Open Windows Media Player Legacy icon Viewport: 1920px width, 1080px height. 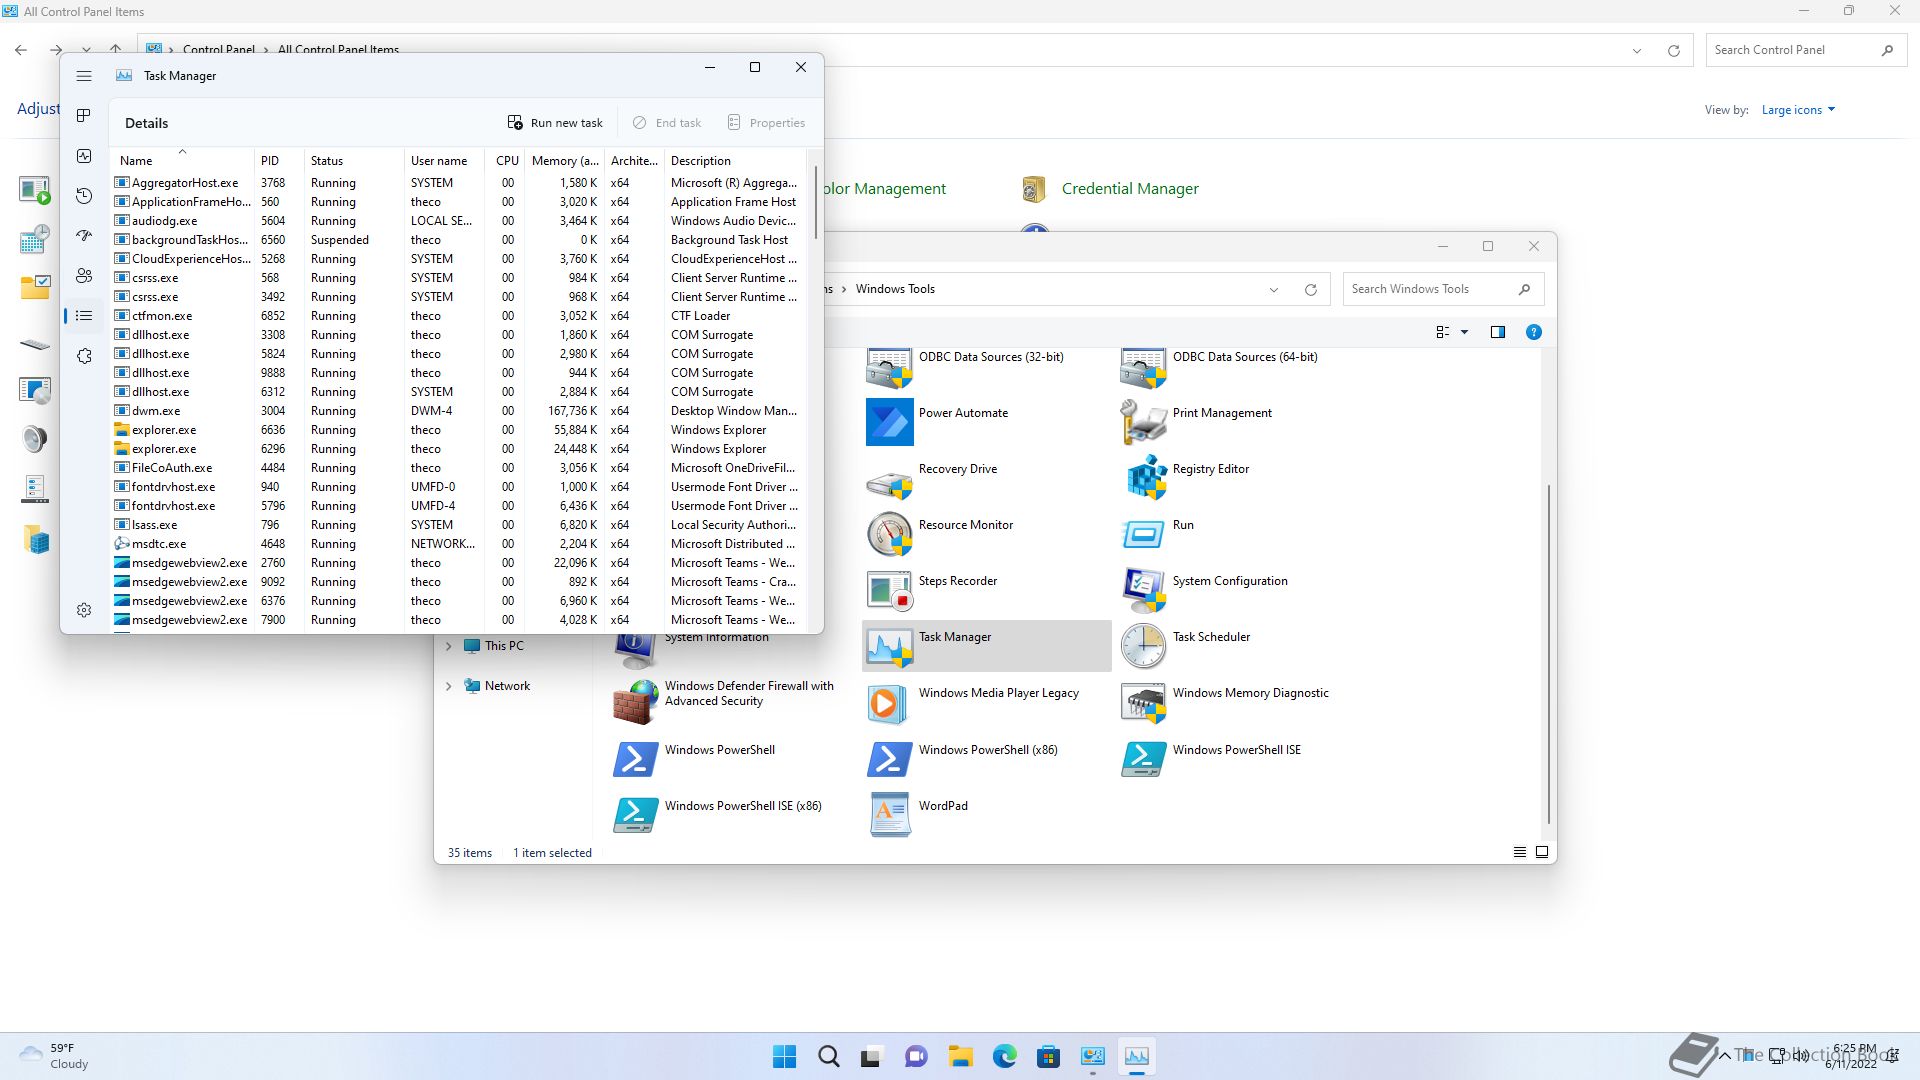pyautogui.click(x=889, y=702)
